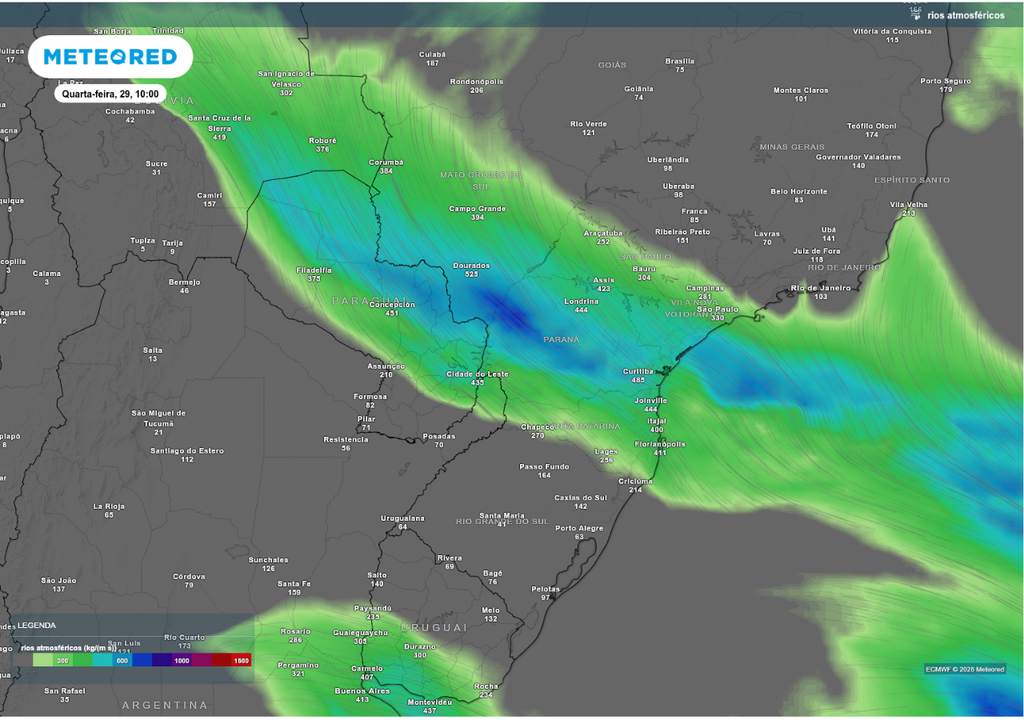The width and height of the screenshot is (1024, 720).
Task: Click the ECMWF © 2026 Meteored attribution
Action: [x=966, y=667]
